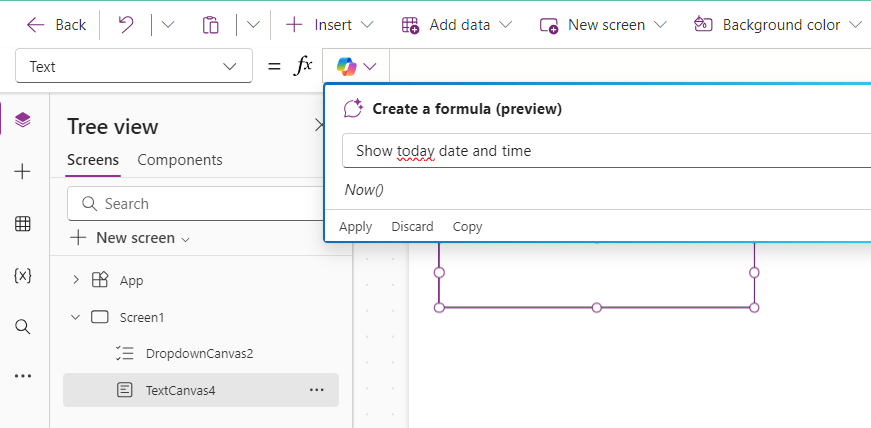
Task: Open the Text property dropdown
Action: [x=134, y=67]
